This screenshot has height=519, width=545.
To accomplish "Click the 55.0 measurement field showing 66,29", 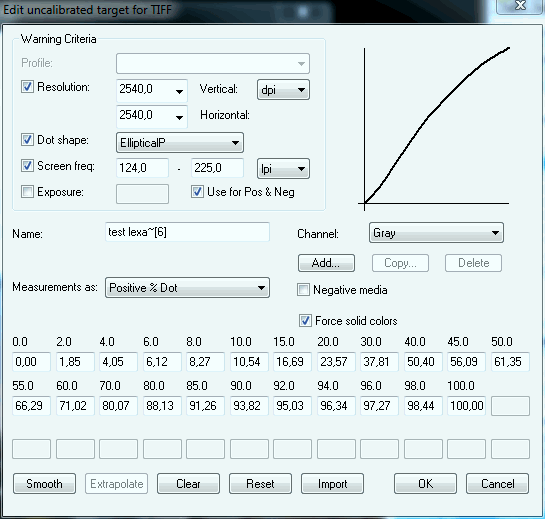I will pyautogui.click(x=32, y=406).
